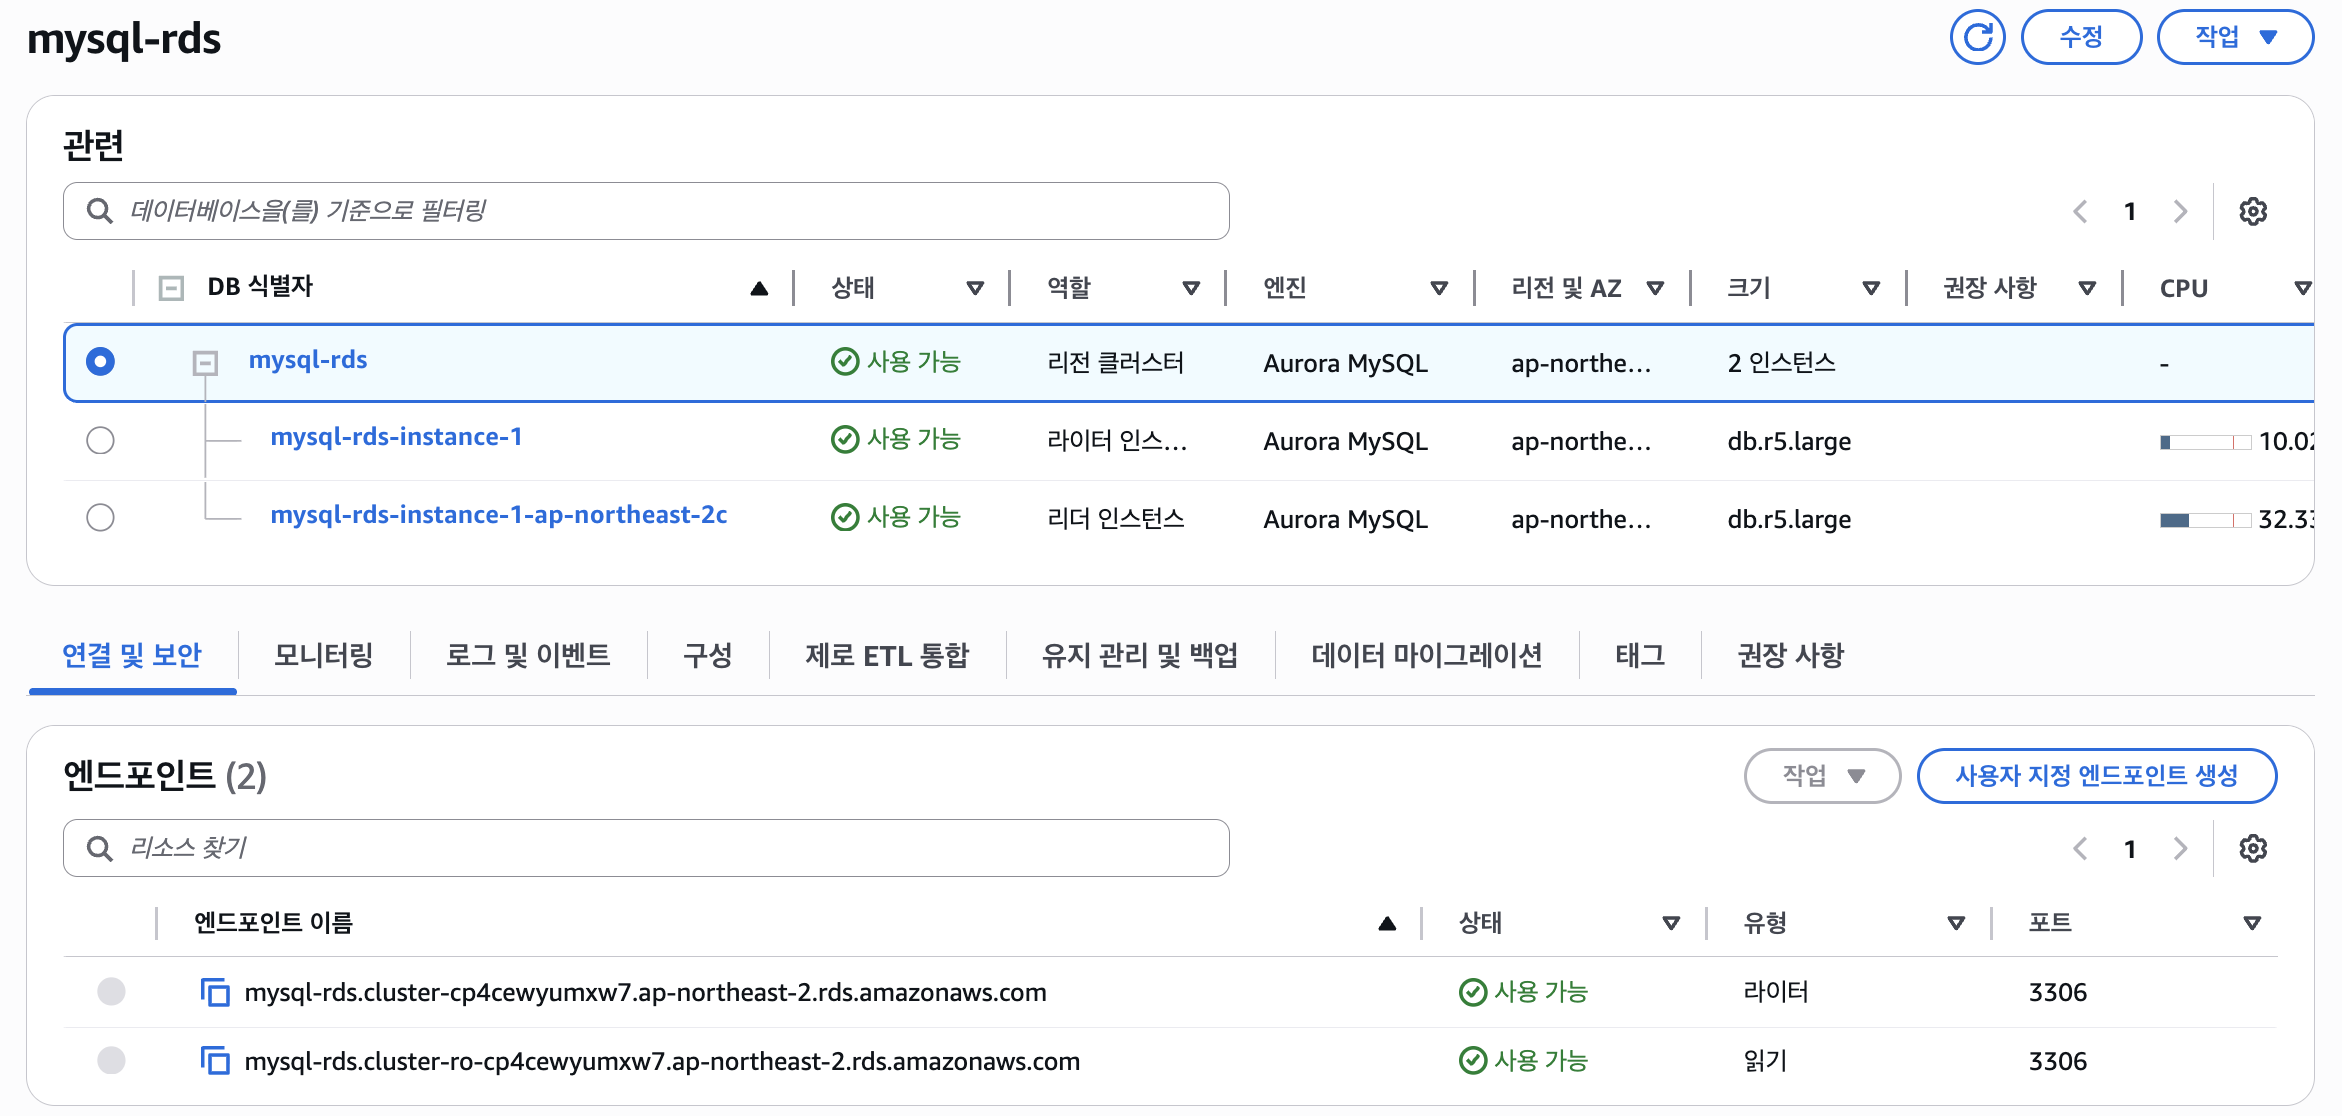2342x1116 pixels.
Task: Go to next page of databases
Action: [2180, 212]
